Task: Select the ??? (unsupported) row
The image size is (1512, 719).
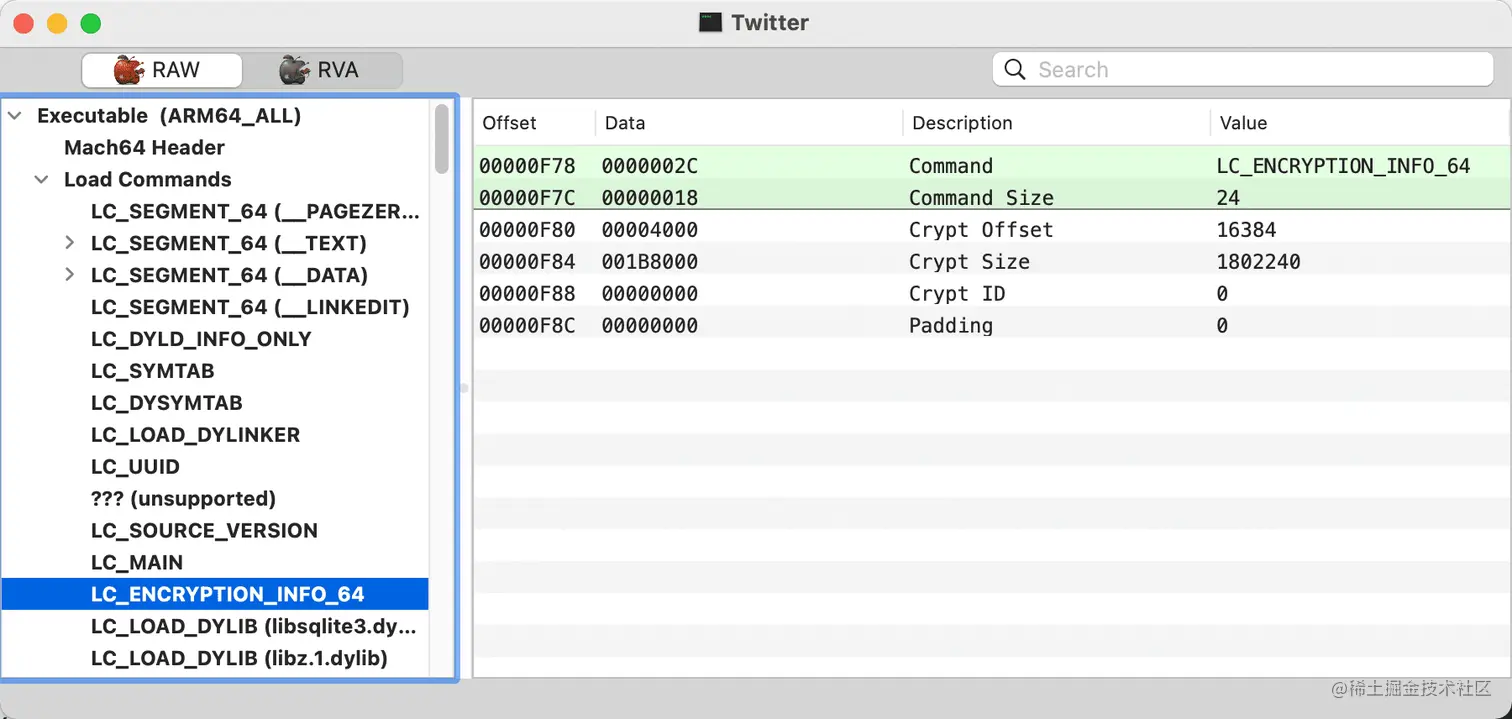Action: click(x=216, y=499)
